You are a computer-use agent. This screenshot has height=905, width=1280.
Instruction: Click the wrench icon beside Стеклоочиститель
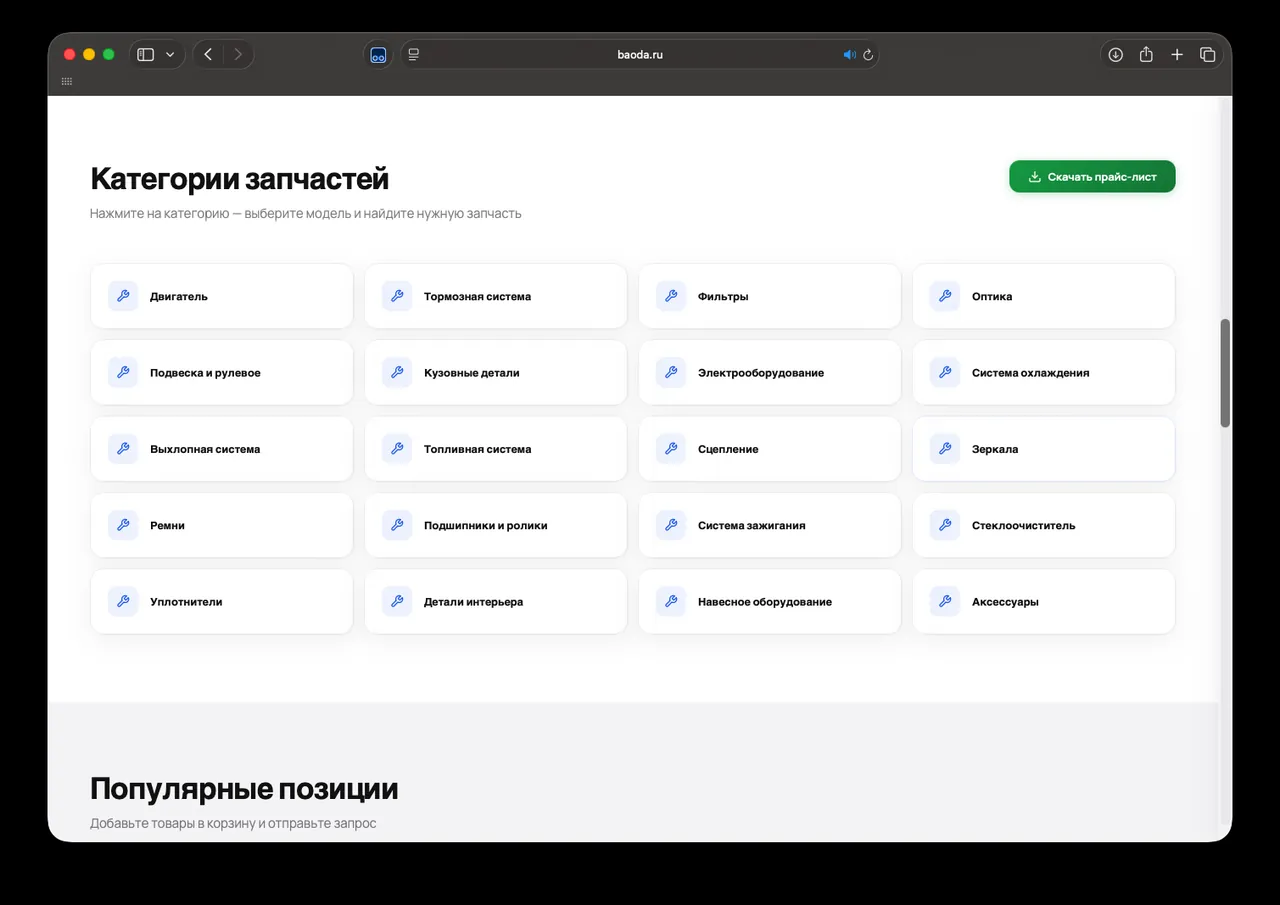(x=945, y=525)
